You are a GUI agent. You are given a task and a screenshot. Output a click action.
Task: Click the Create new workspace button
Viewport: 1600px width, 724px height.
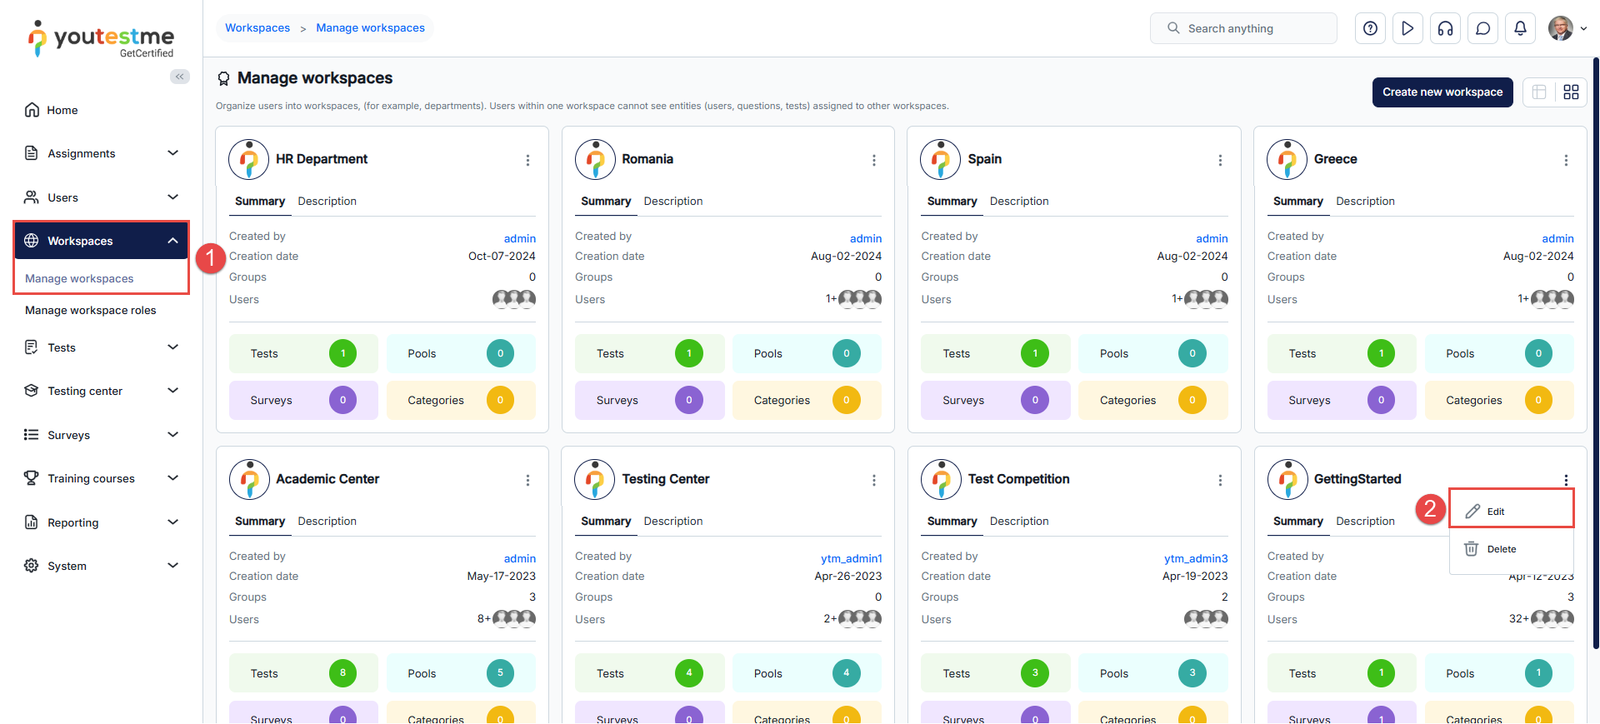pos(1442,92)
